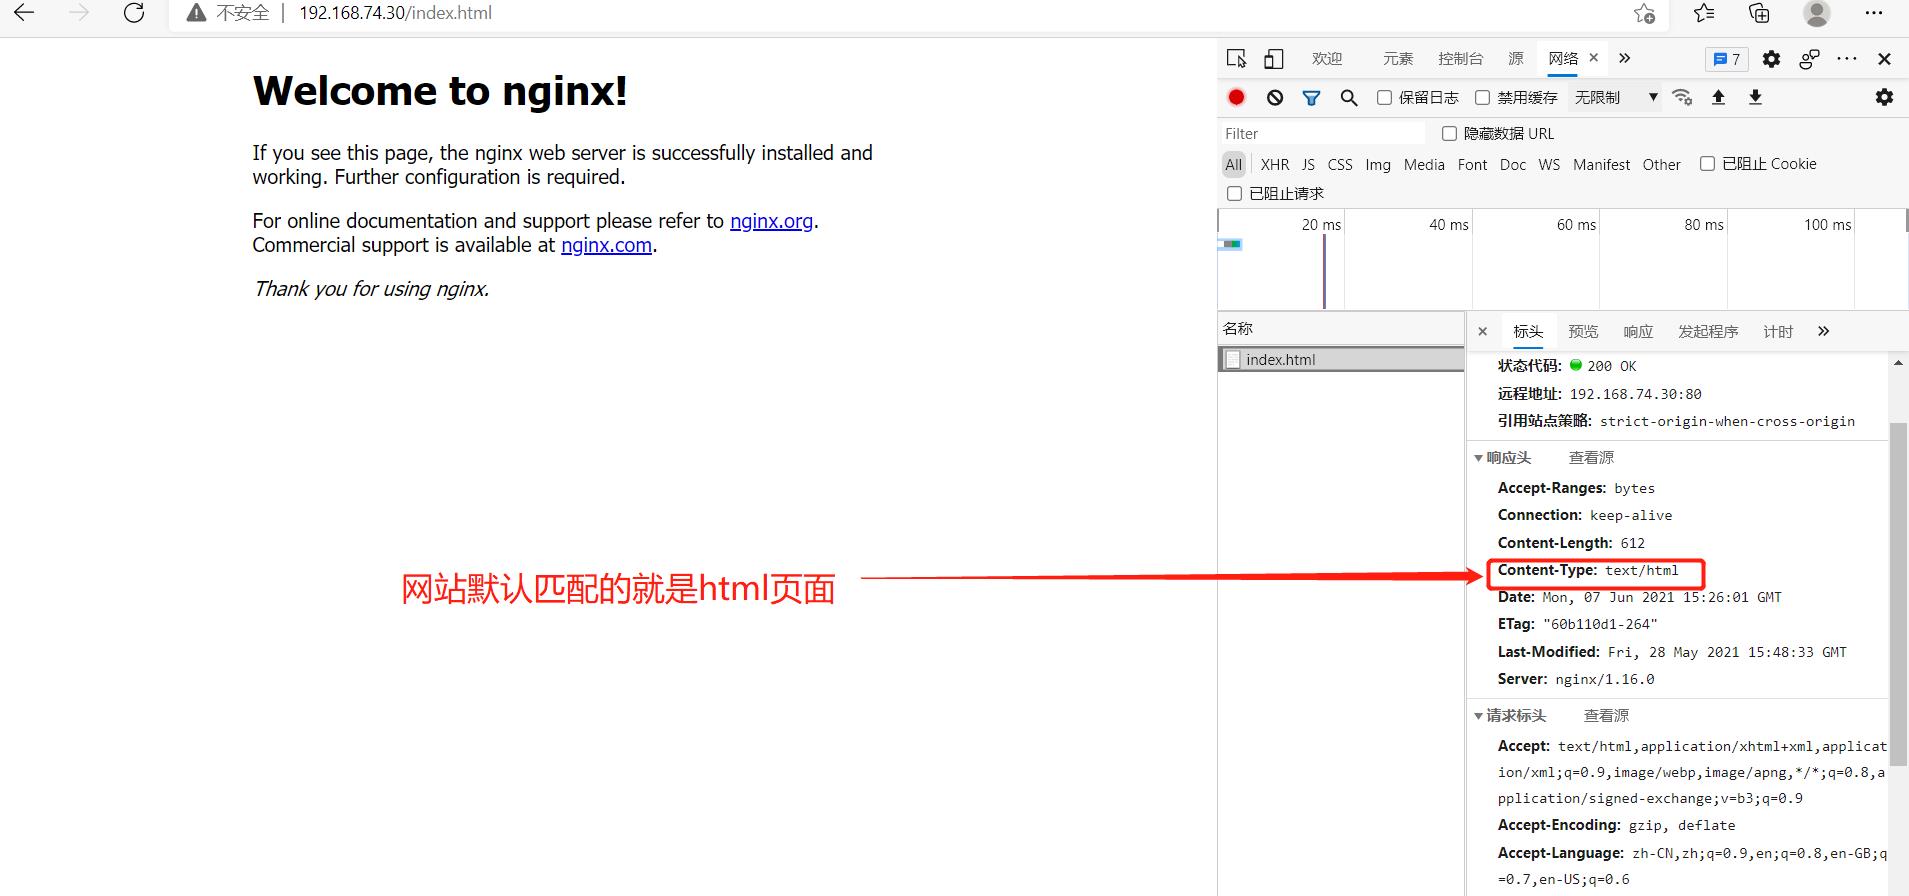Check the 已阻止请求 checkbox
The width and height of the screenshot is (1909, 896).
tap(1234, 193)
